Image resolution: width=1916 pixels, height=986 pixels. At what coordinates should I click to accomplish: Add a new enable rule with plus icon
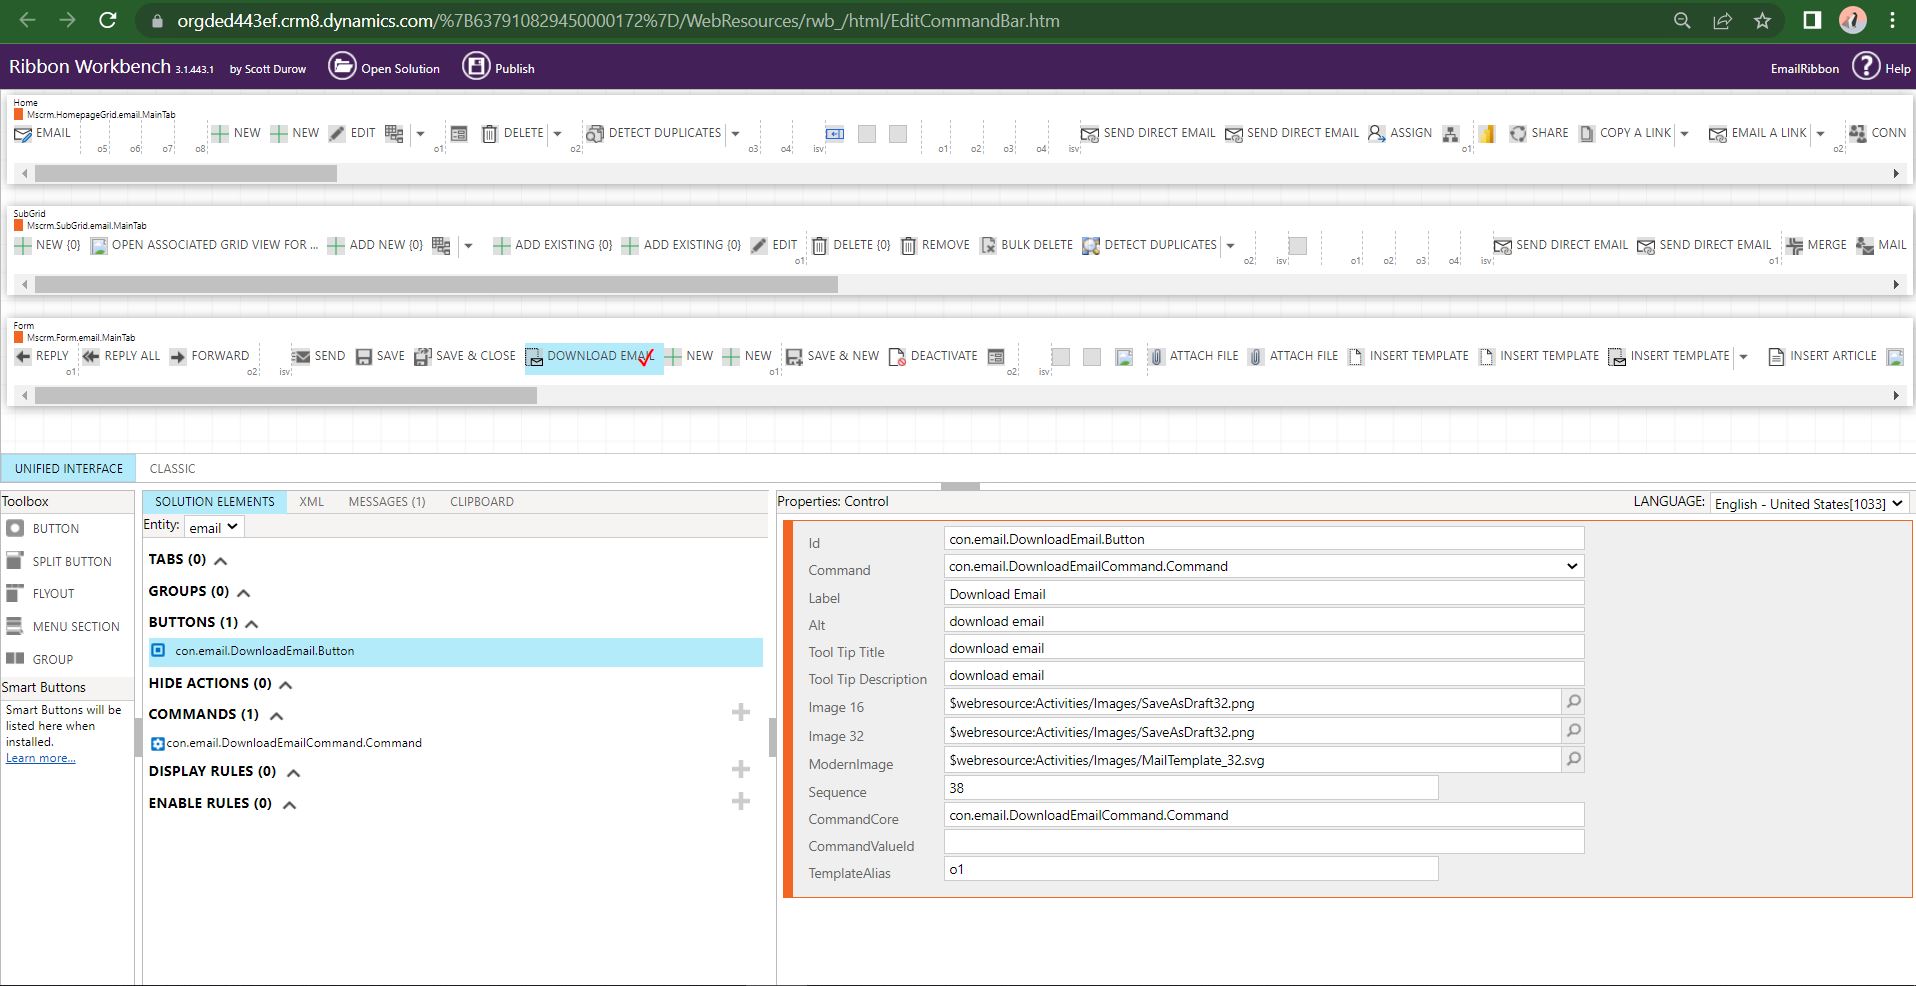tap(741, 801)
